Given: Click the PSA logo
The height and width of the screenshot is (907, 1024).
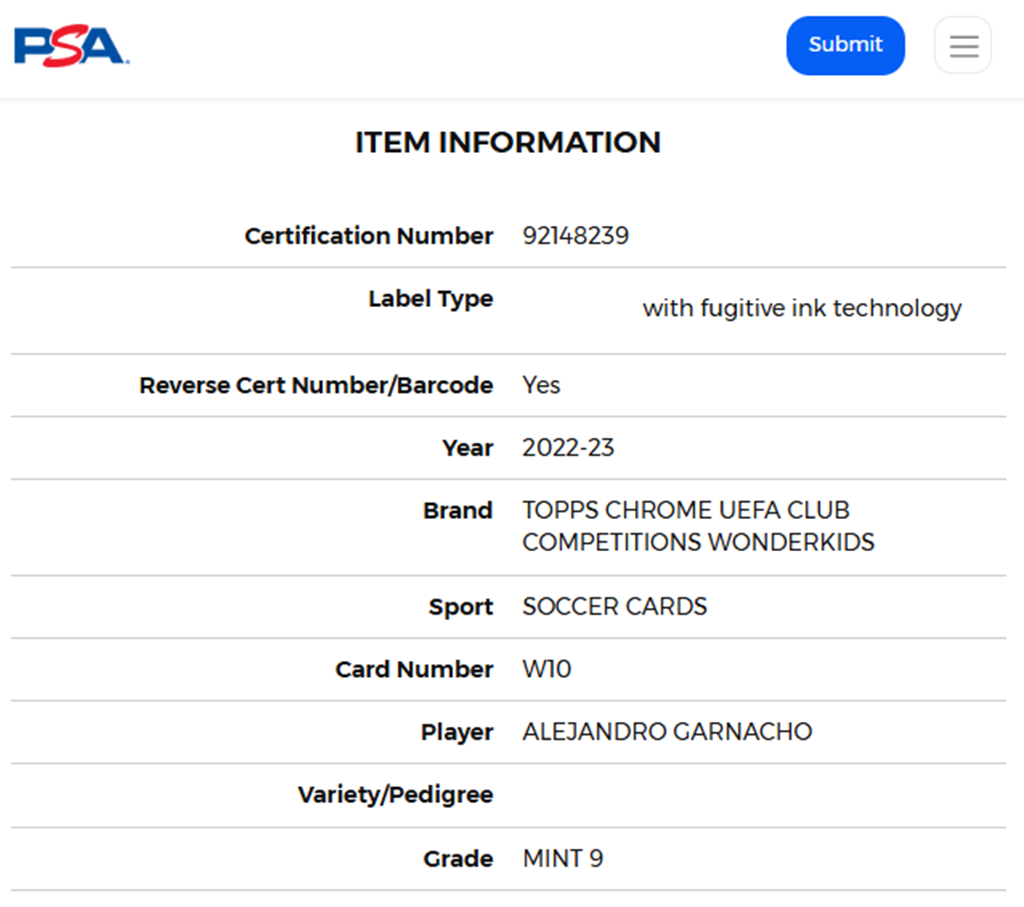Looking at the screenshot, I should (x=70, y=46).
